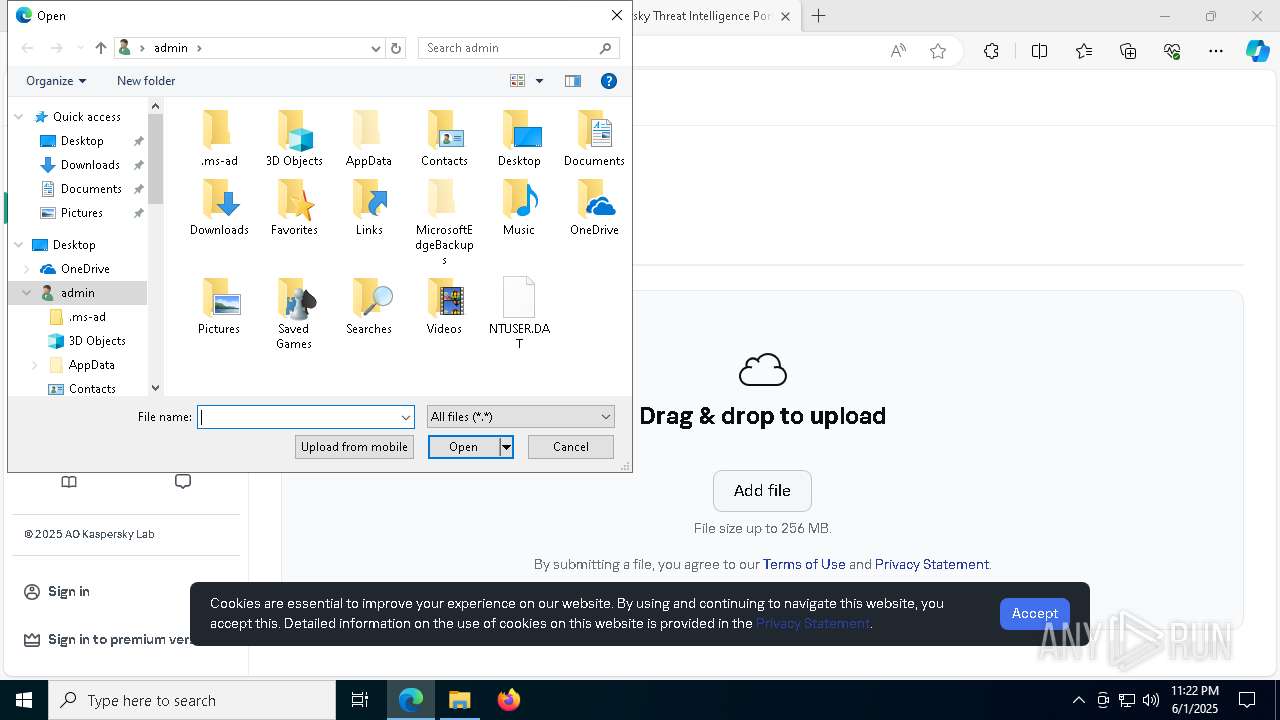Select the Documents folder in file list

(x=594, y=138)
